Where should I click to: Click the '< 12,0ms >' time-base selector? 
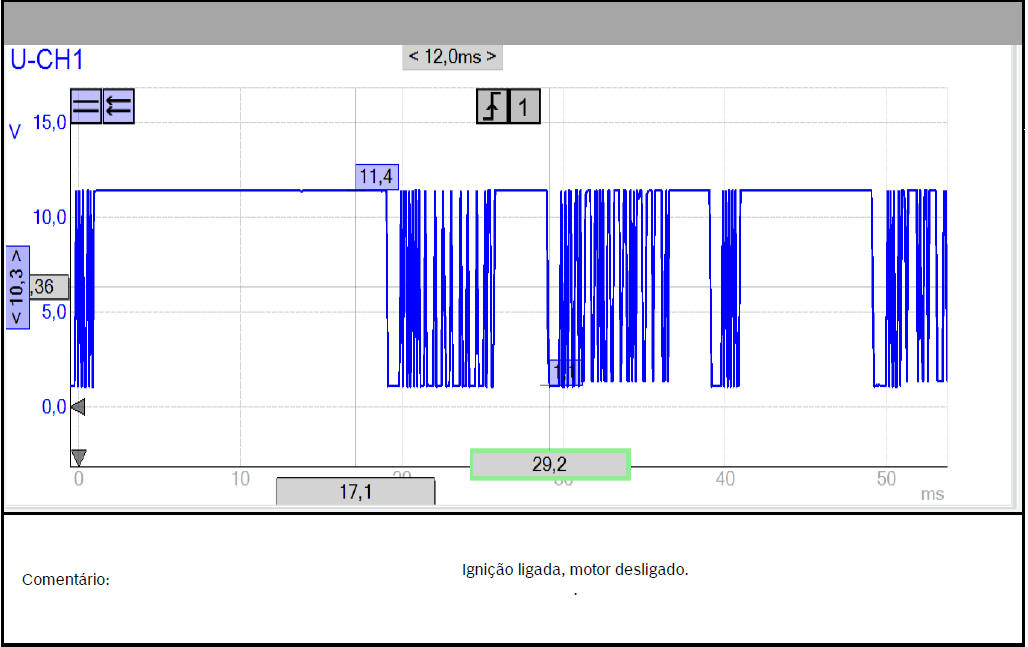[452, 57]
